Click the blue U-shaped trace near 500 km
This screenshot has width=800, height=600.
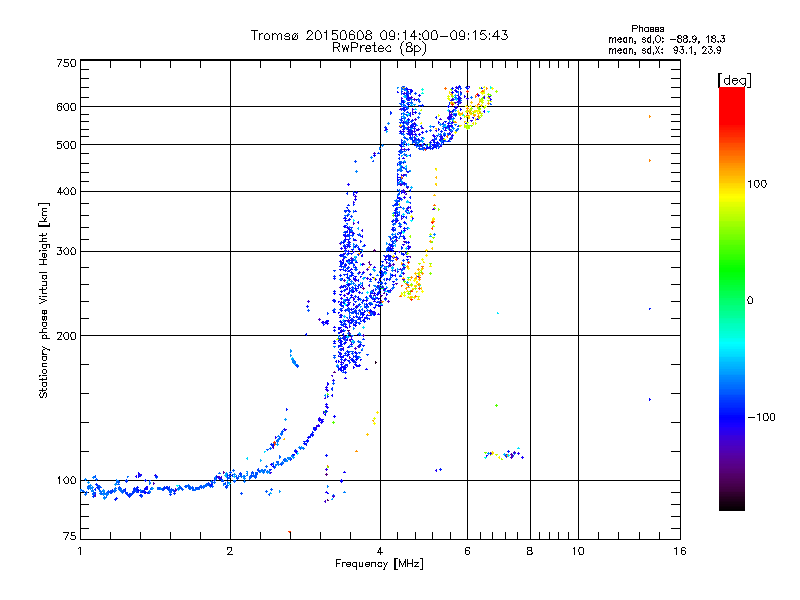pos(431,140)
